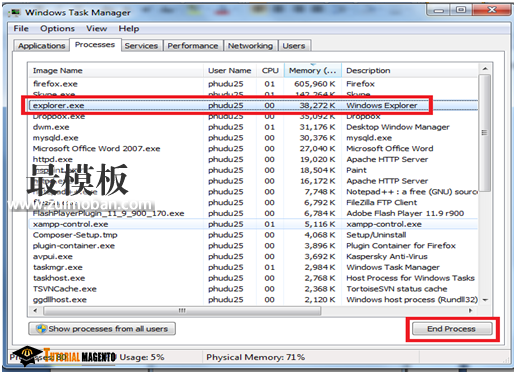Click scroll up arrow of process list
This screenshot has width=516, height=374.
(485, 69)
